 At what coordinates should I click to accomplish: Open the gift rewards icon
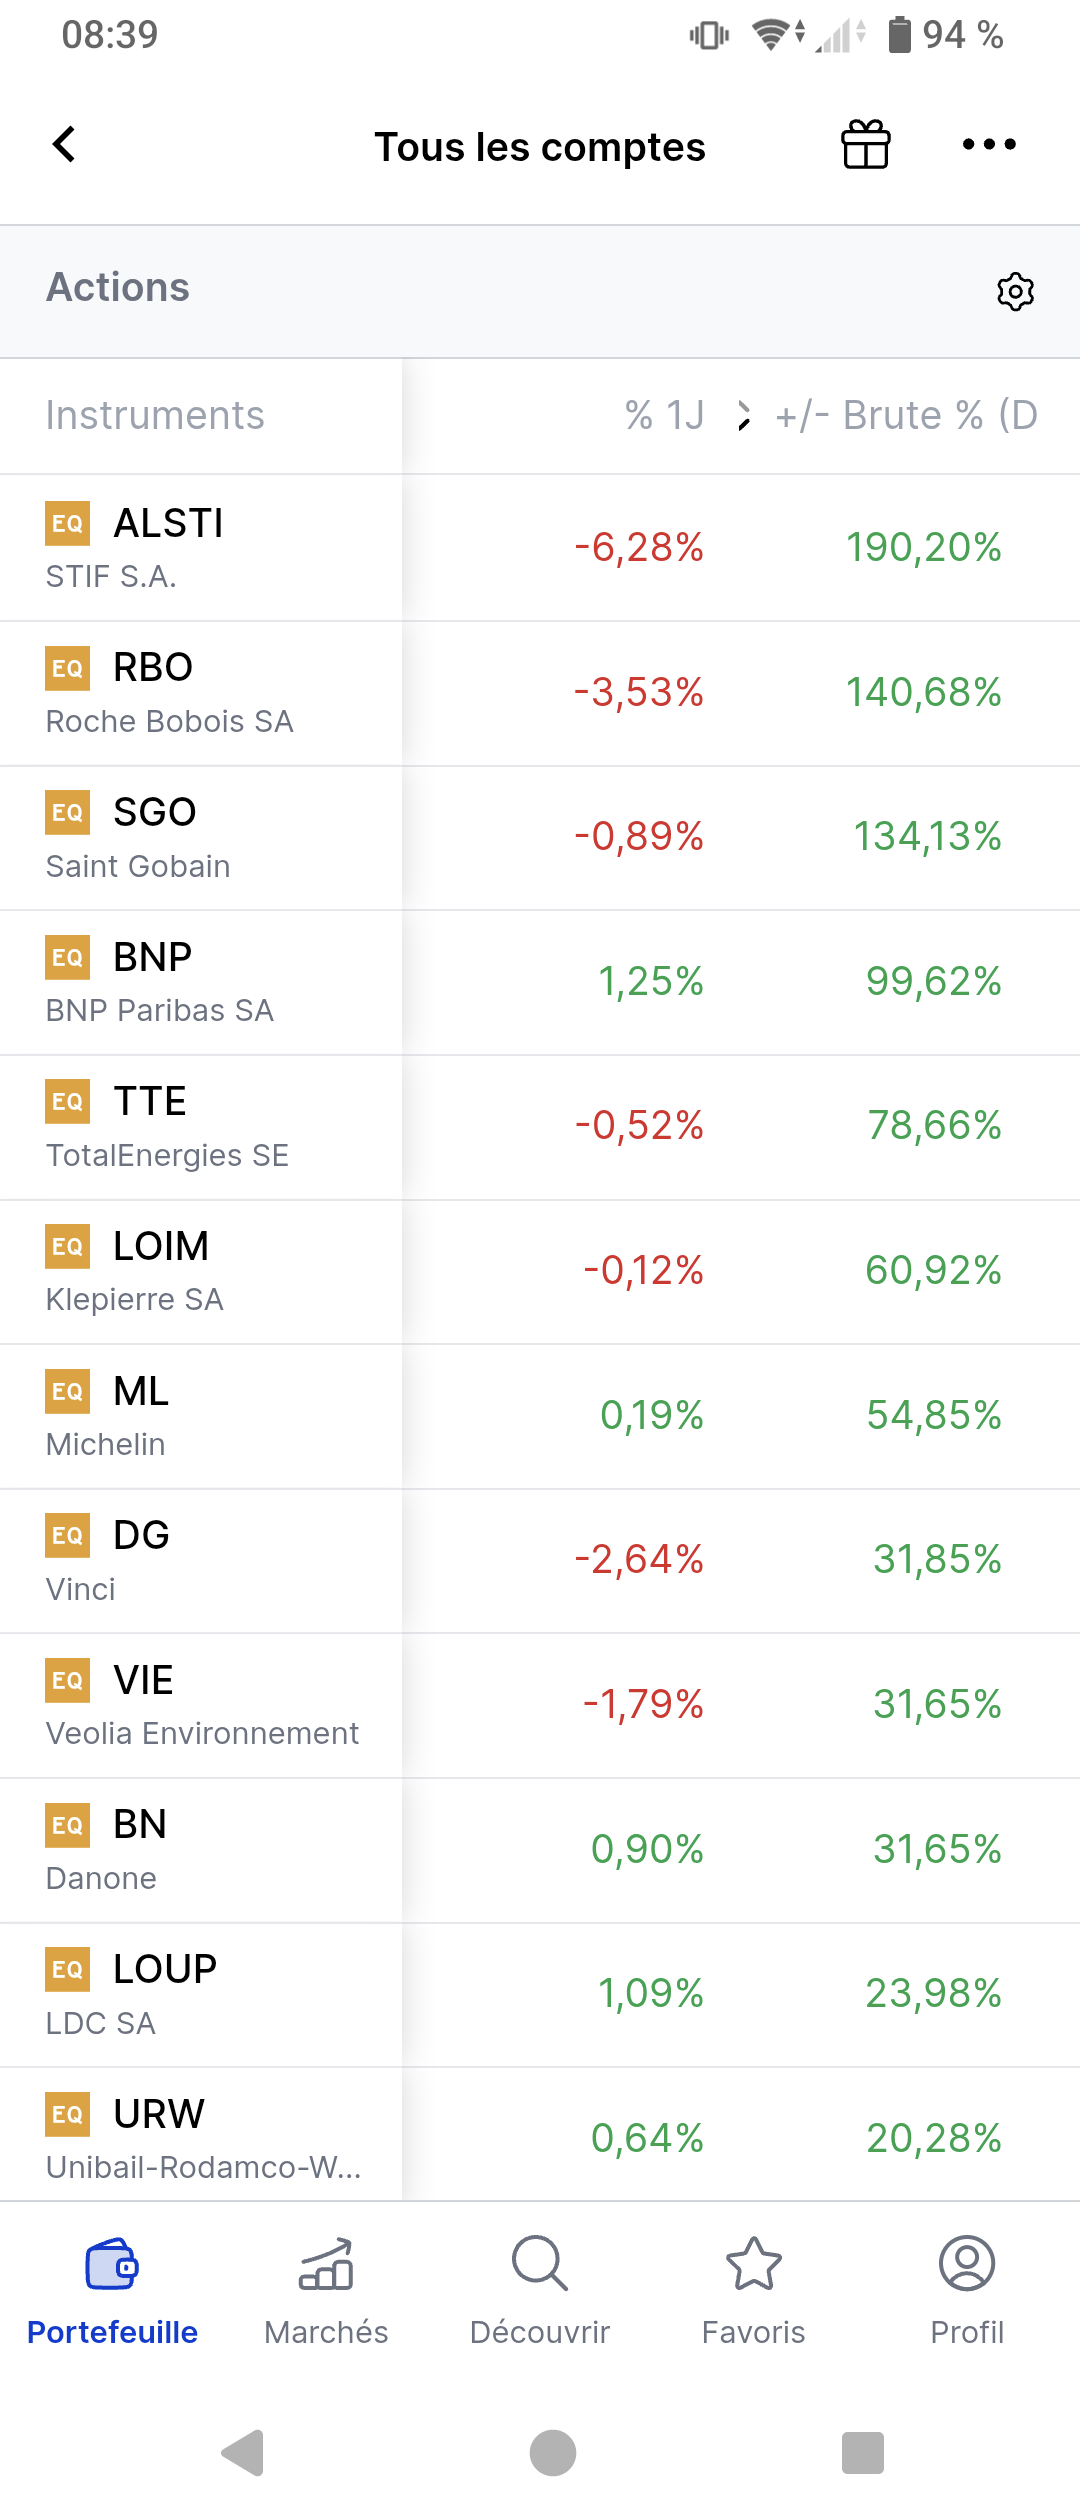point(865,145)
